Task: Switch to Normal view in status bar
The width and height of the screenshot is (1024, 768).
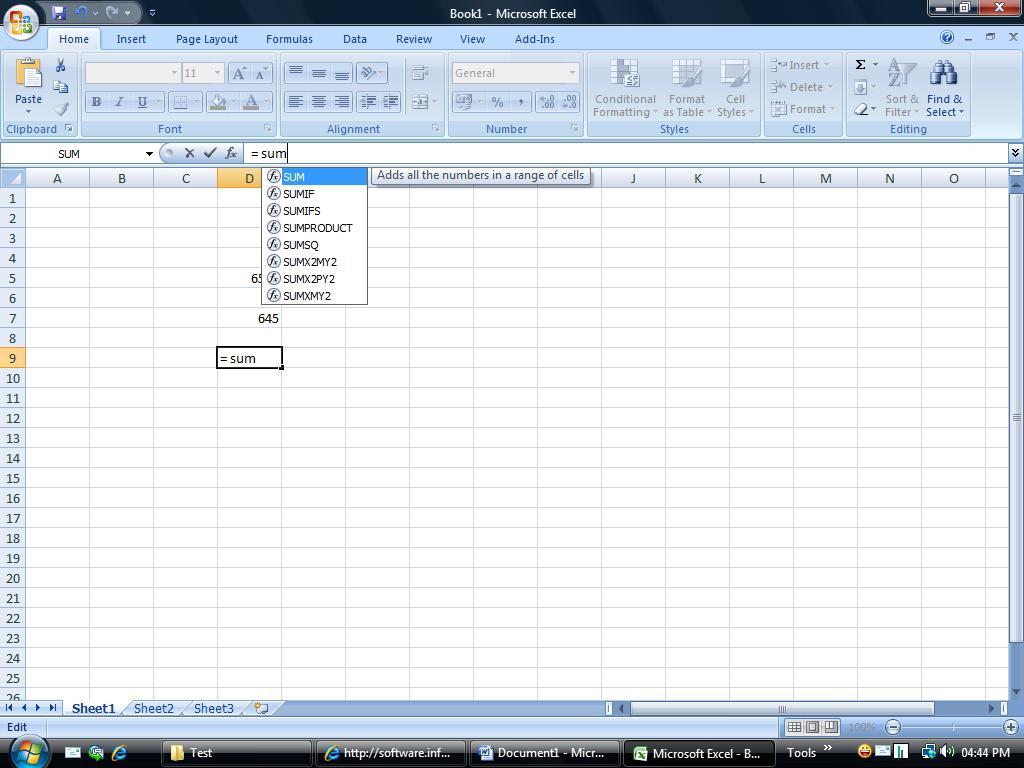Action: [794, 727]
